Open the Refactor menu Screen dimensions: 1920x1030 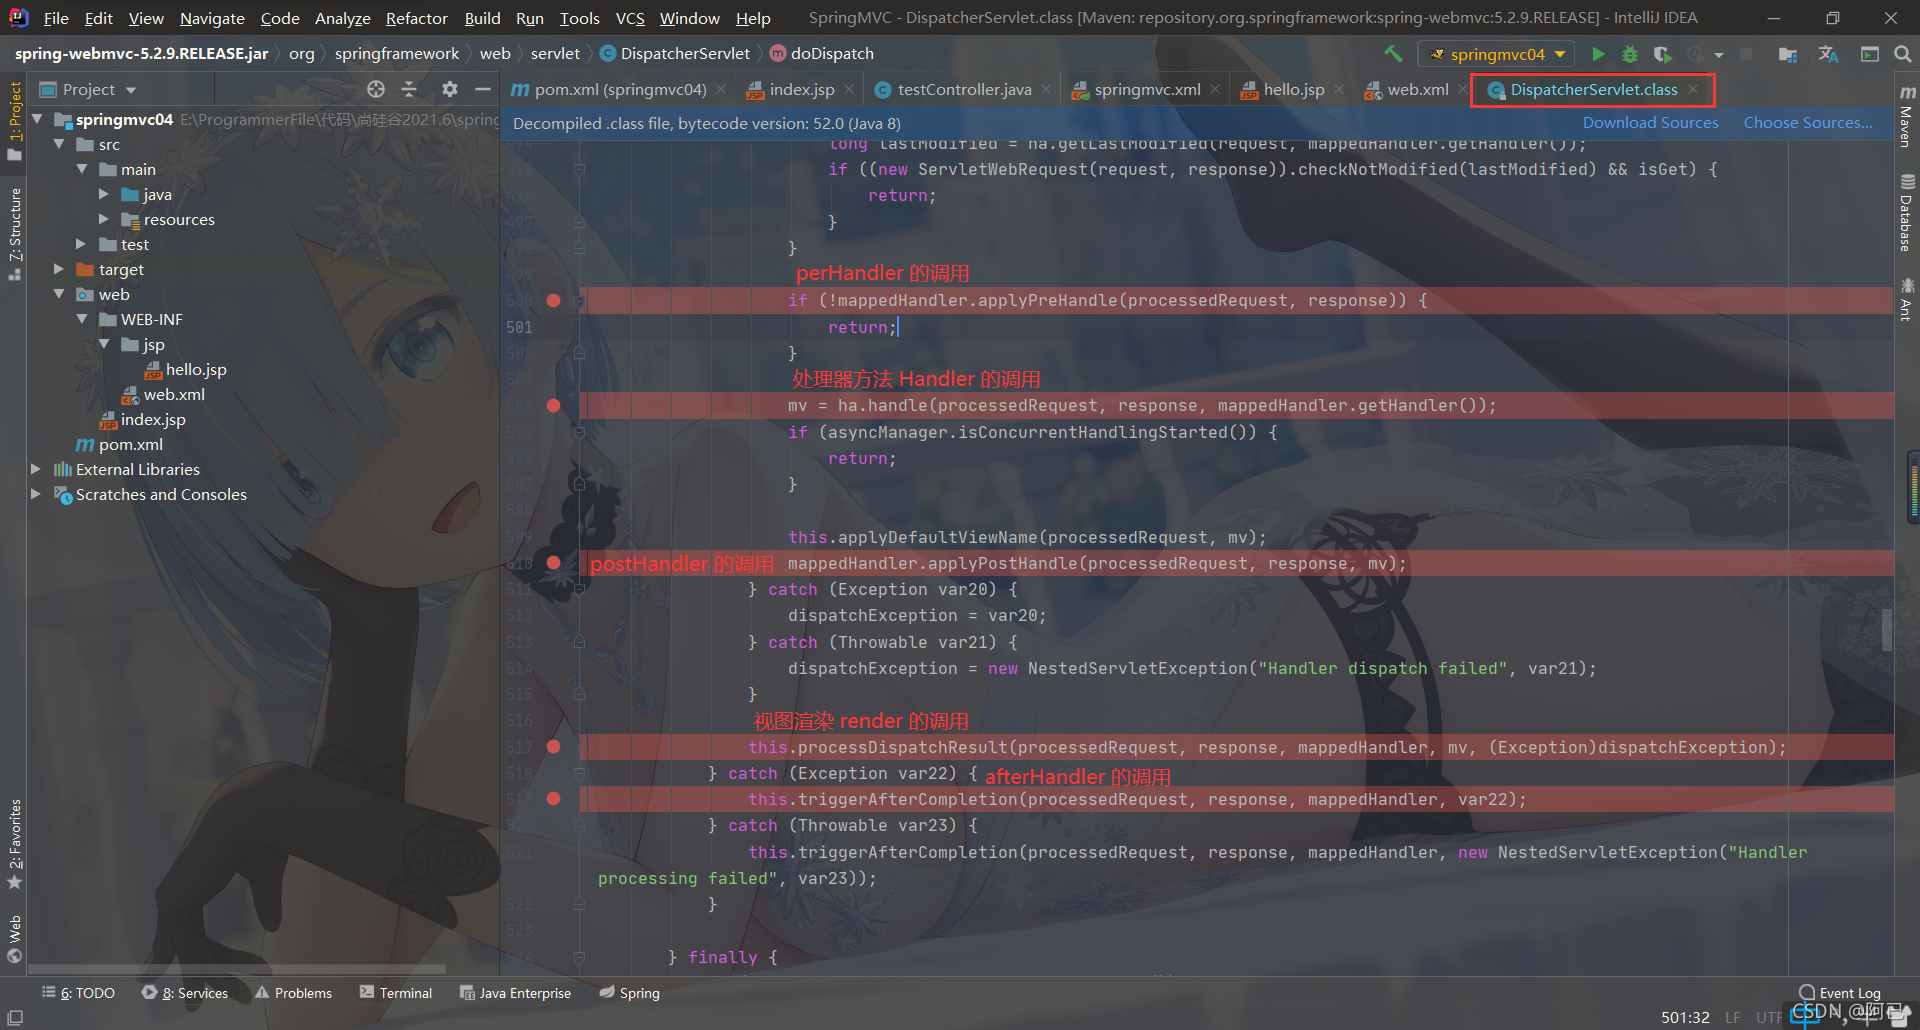pos(416,18)
